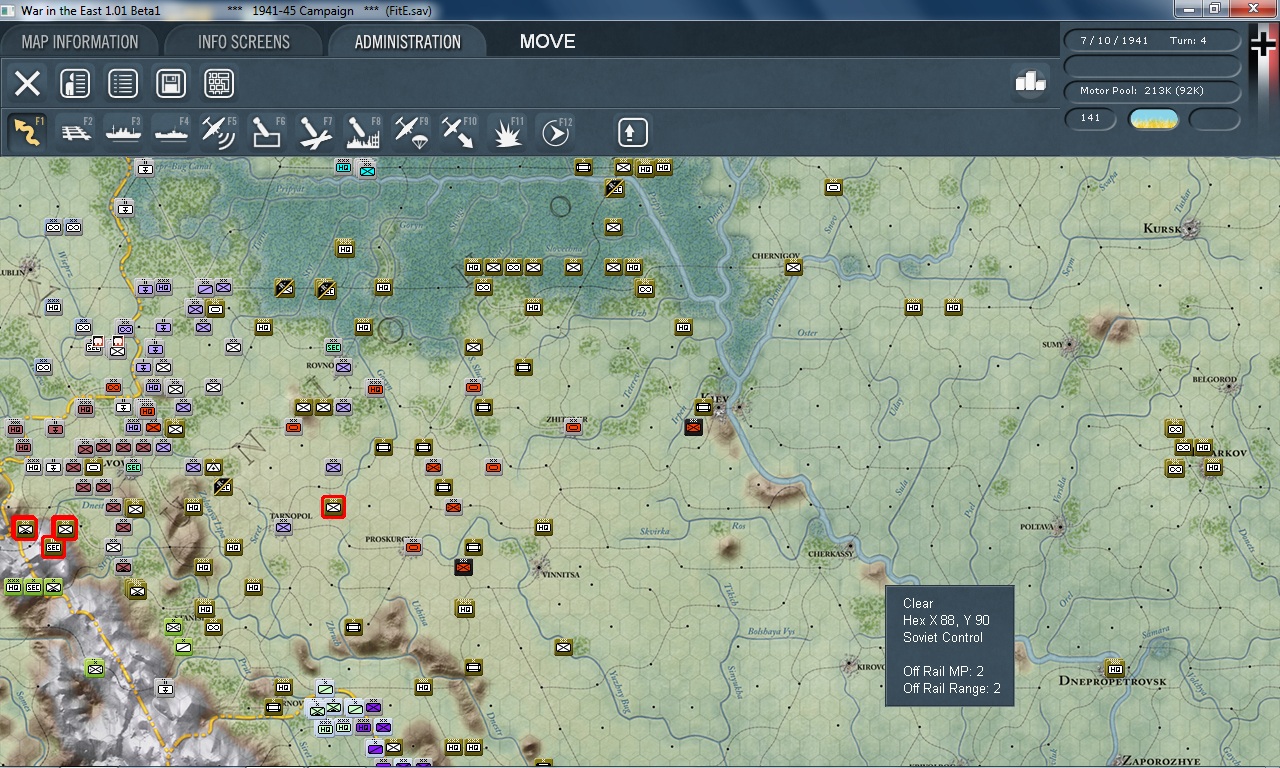Screen dimensions: 1280x768
Task: Select the Administration tab
Action: [407, 42]
